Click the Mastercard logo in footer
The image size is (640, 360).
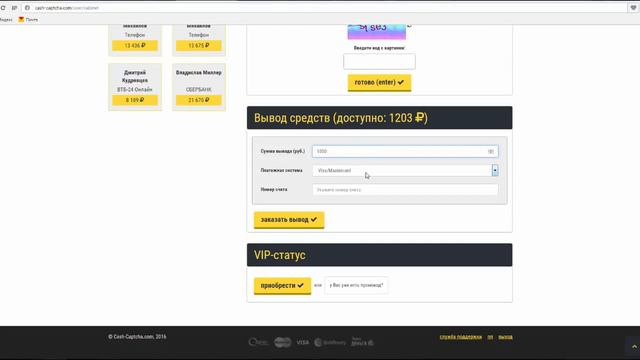pos(282,342)
